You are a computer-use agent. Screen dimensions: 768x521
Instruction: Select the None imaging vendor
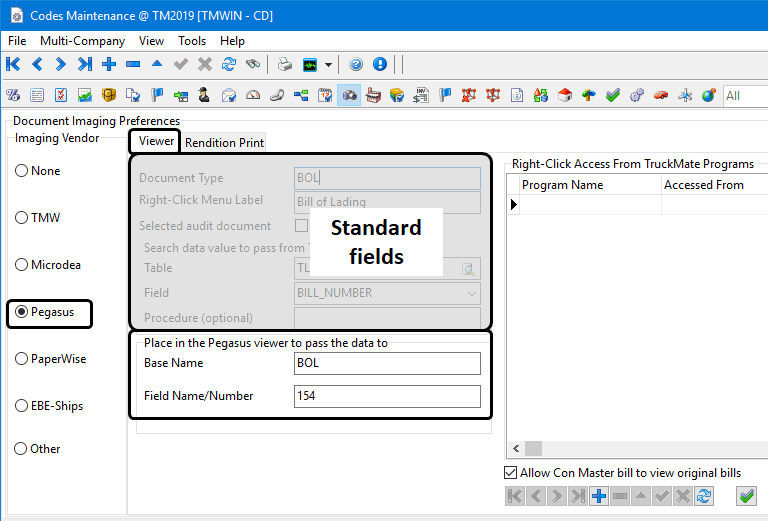pos(38,171)
